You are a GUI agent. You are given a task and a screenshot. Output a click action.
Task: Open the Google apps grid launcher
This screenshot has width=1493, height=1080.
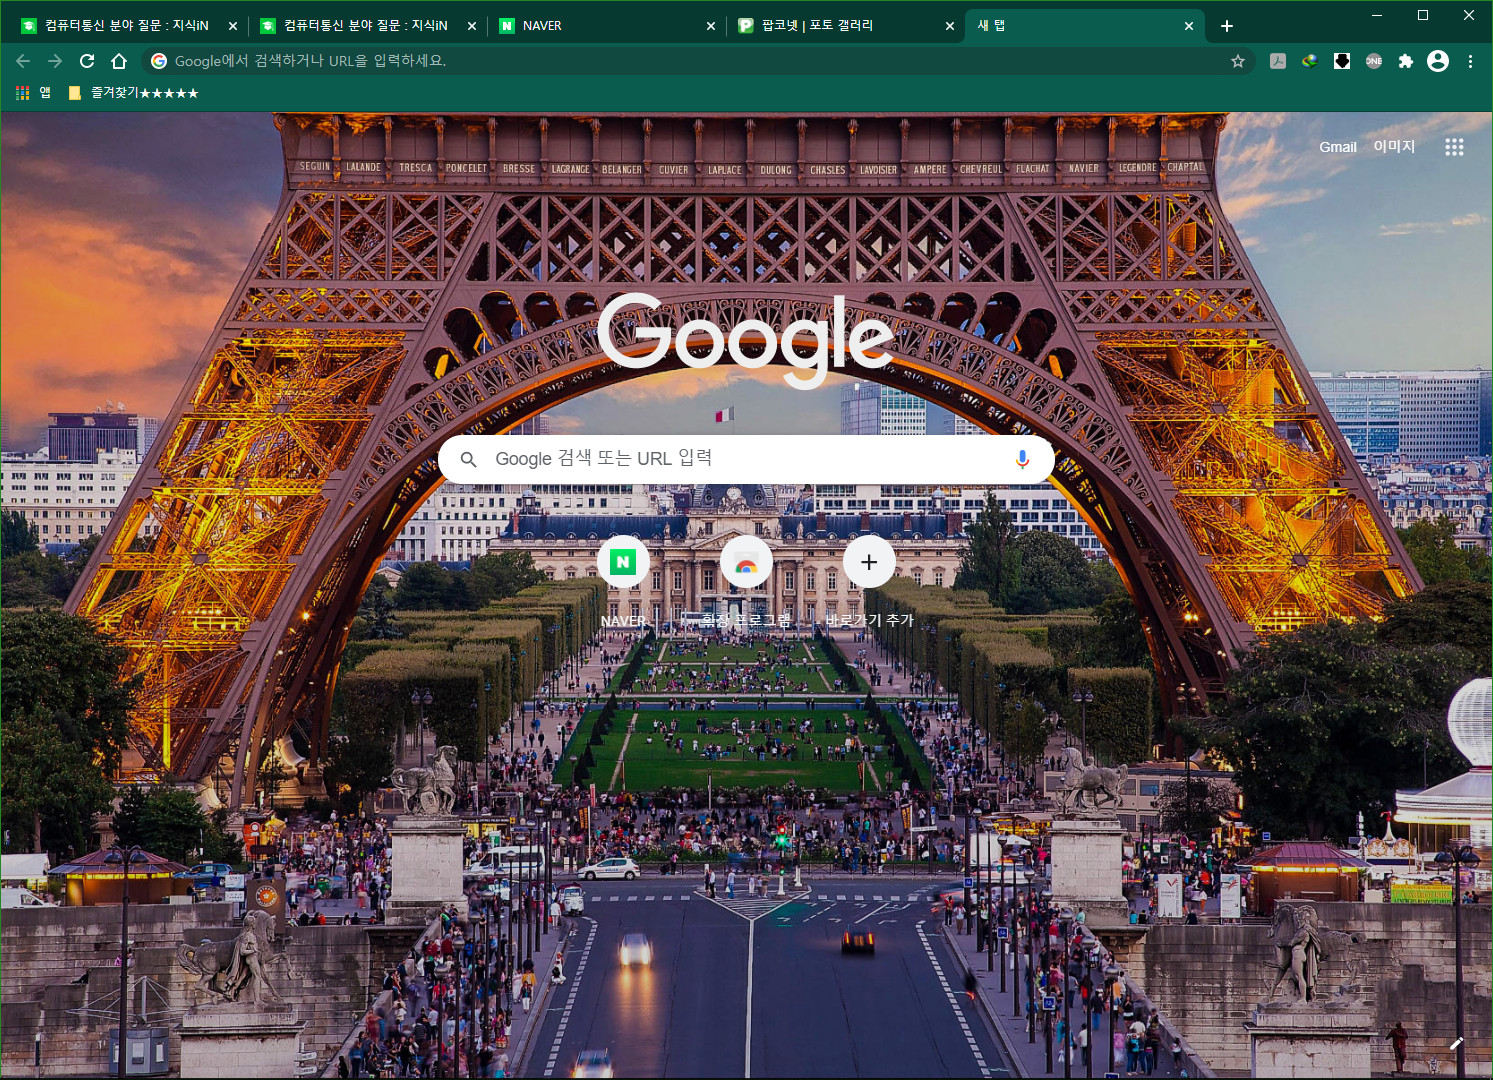(x=1454, y=147)
